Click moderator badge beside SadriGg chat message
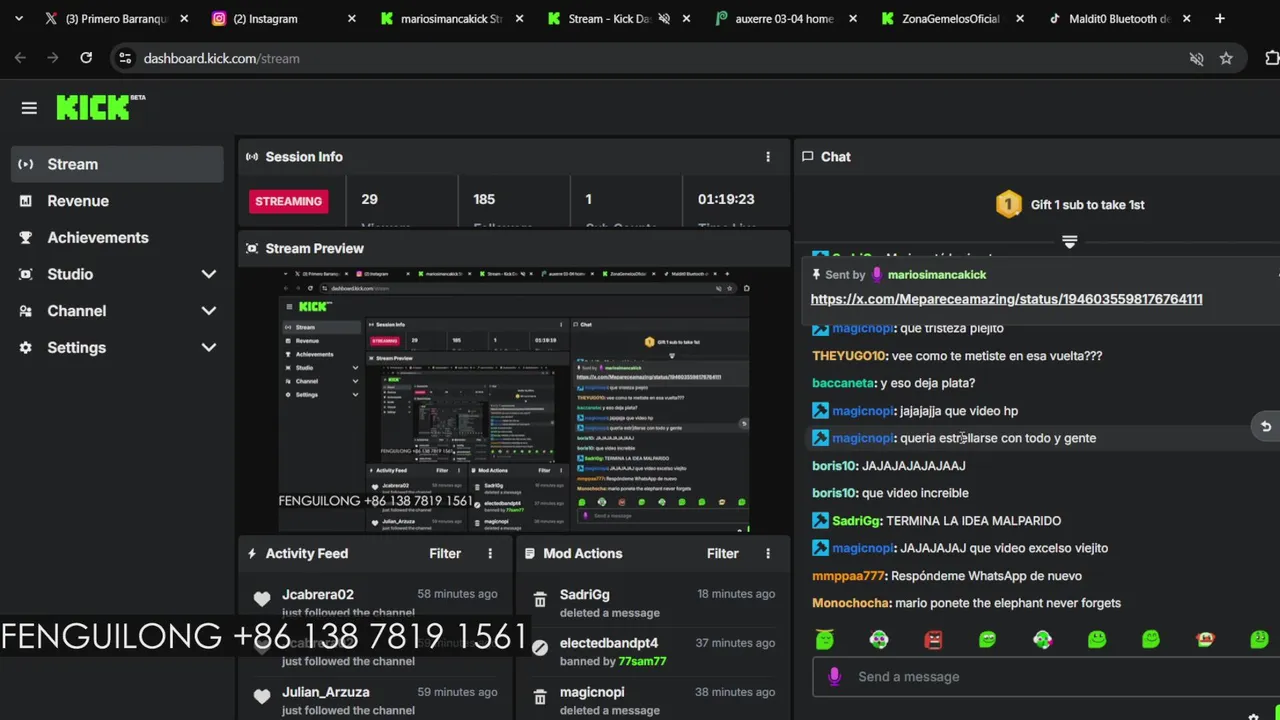The height and width of the screenshot is (720, 1280). point(820,520)
